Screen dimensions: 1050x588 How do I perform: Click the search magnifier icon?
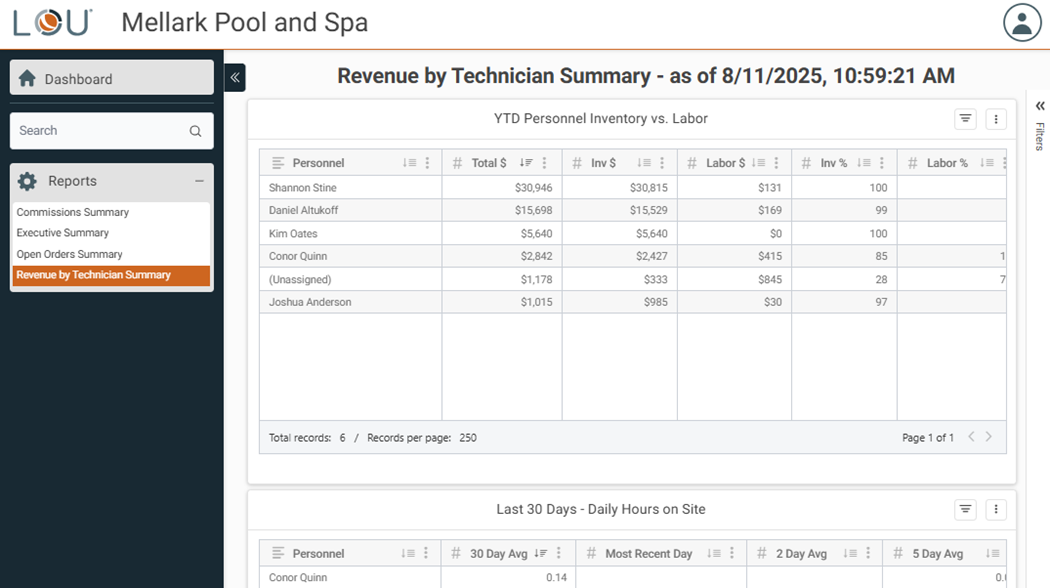pos(195,131)
